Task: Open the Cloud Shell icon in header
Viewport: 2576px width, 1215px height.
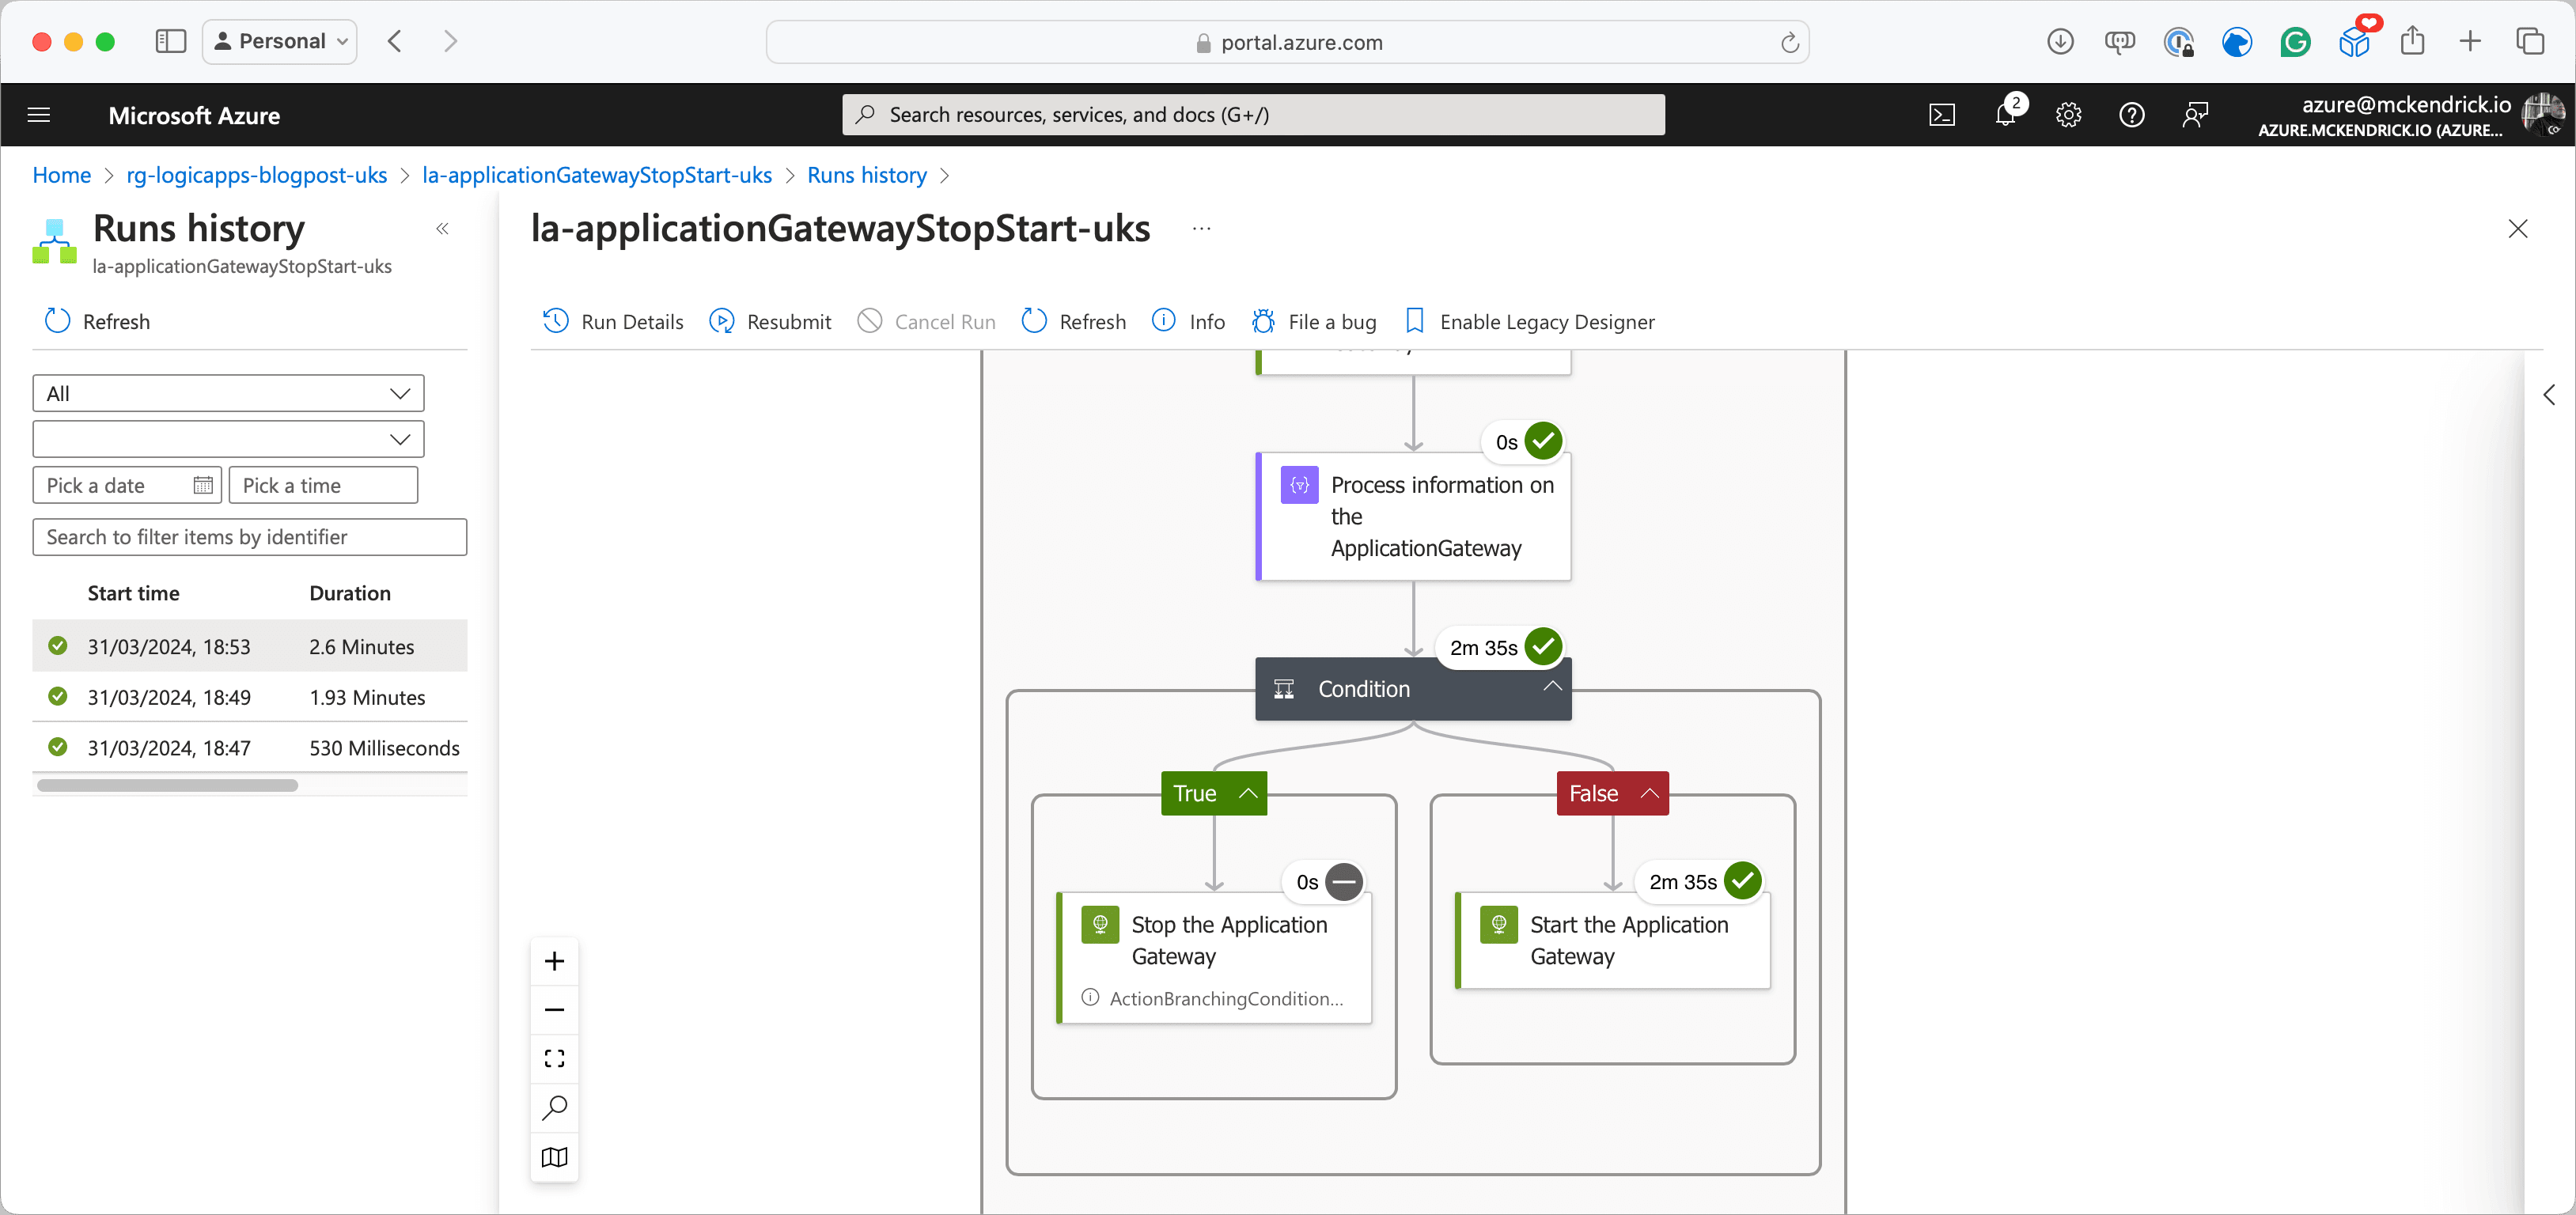Action: (1941, 115)
